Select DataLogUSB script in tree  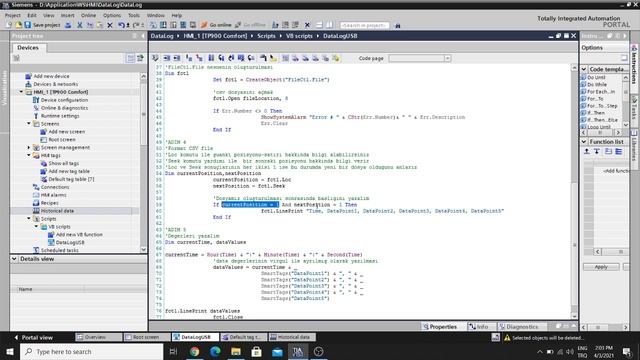click(70, 242)
